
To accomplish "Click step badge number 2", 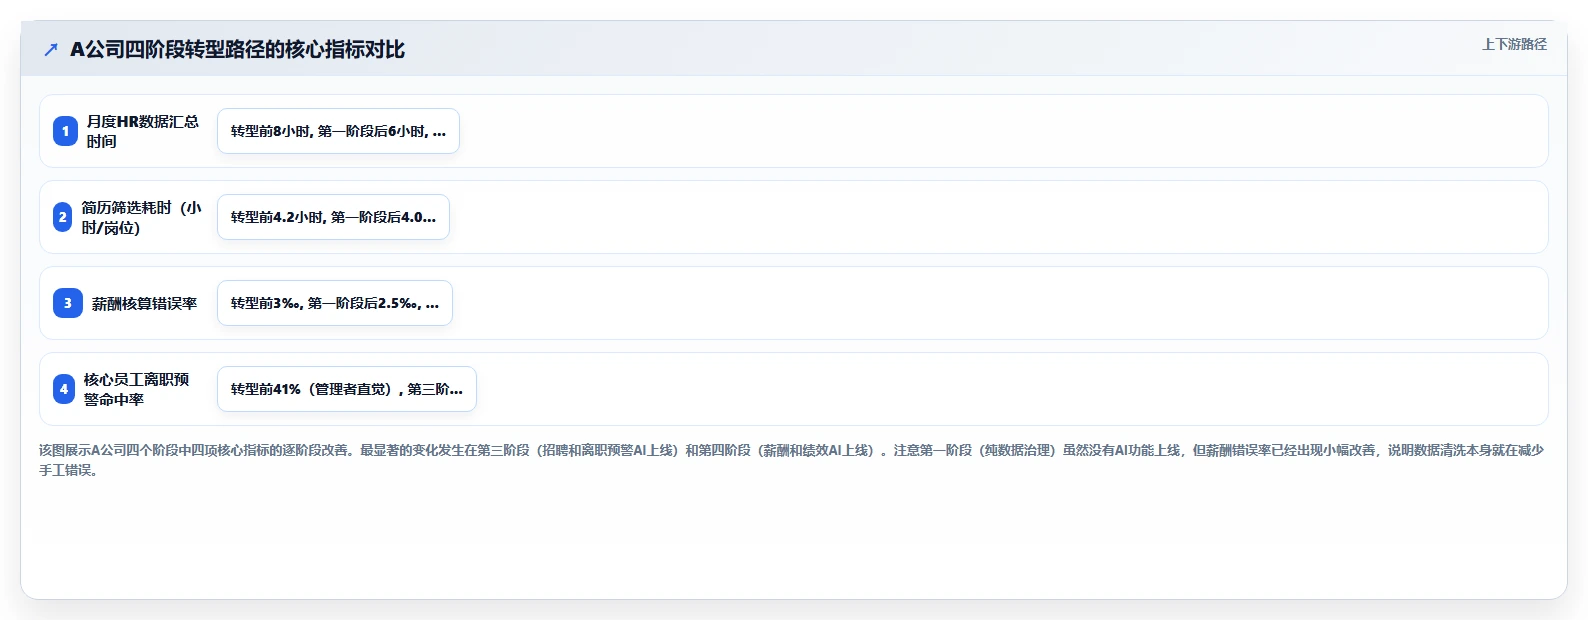I will point(62,217).
